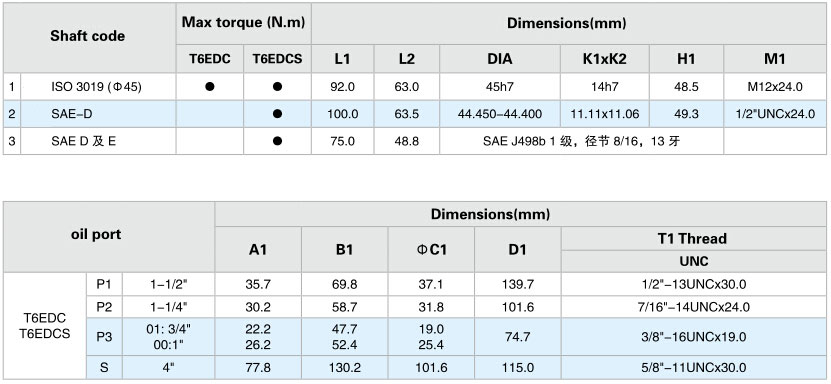Click the P1 port label
Viewport: 831px width, 384px height.
pos(104,284)
